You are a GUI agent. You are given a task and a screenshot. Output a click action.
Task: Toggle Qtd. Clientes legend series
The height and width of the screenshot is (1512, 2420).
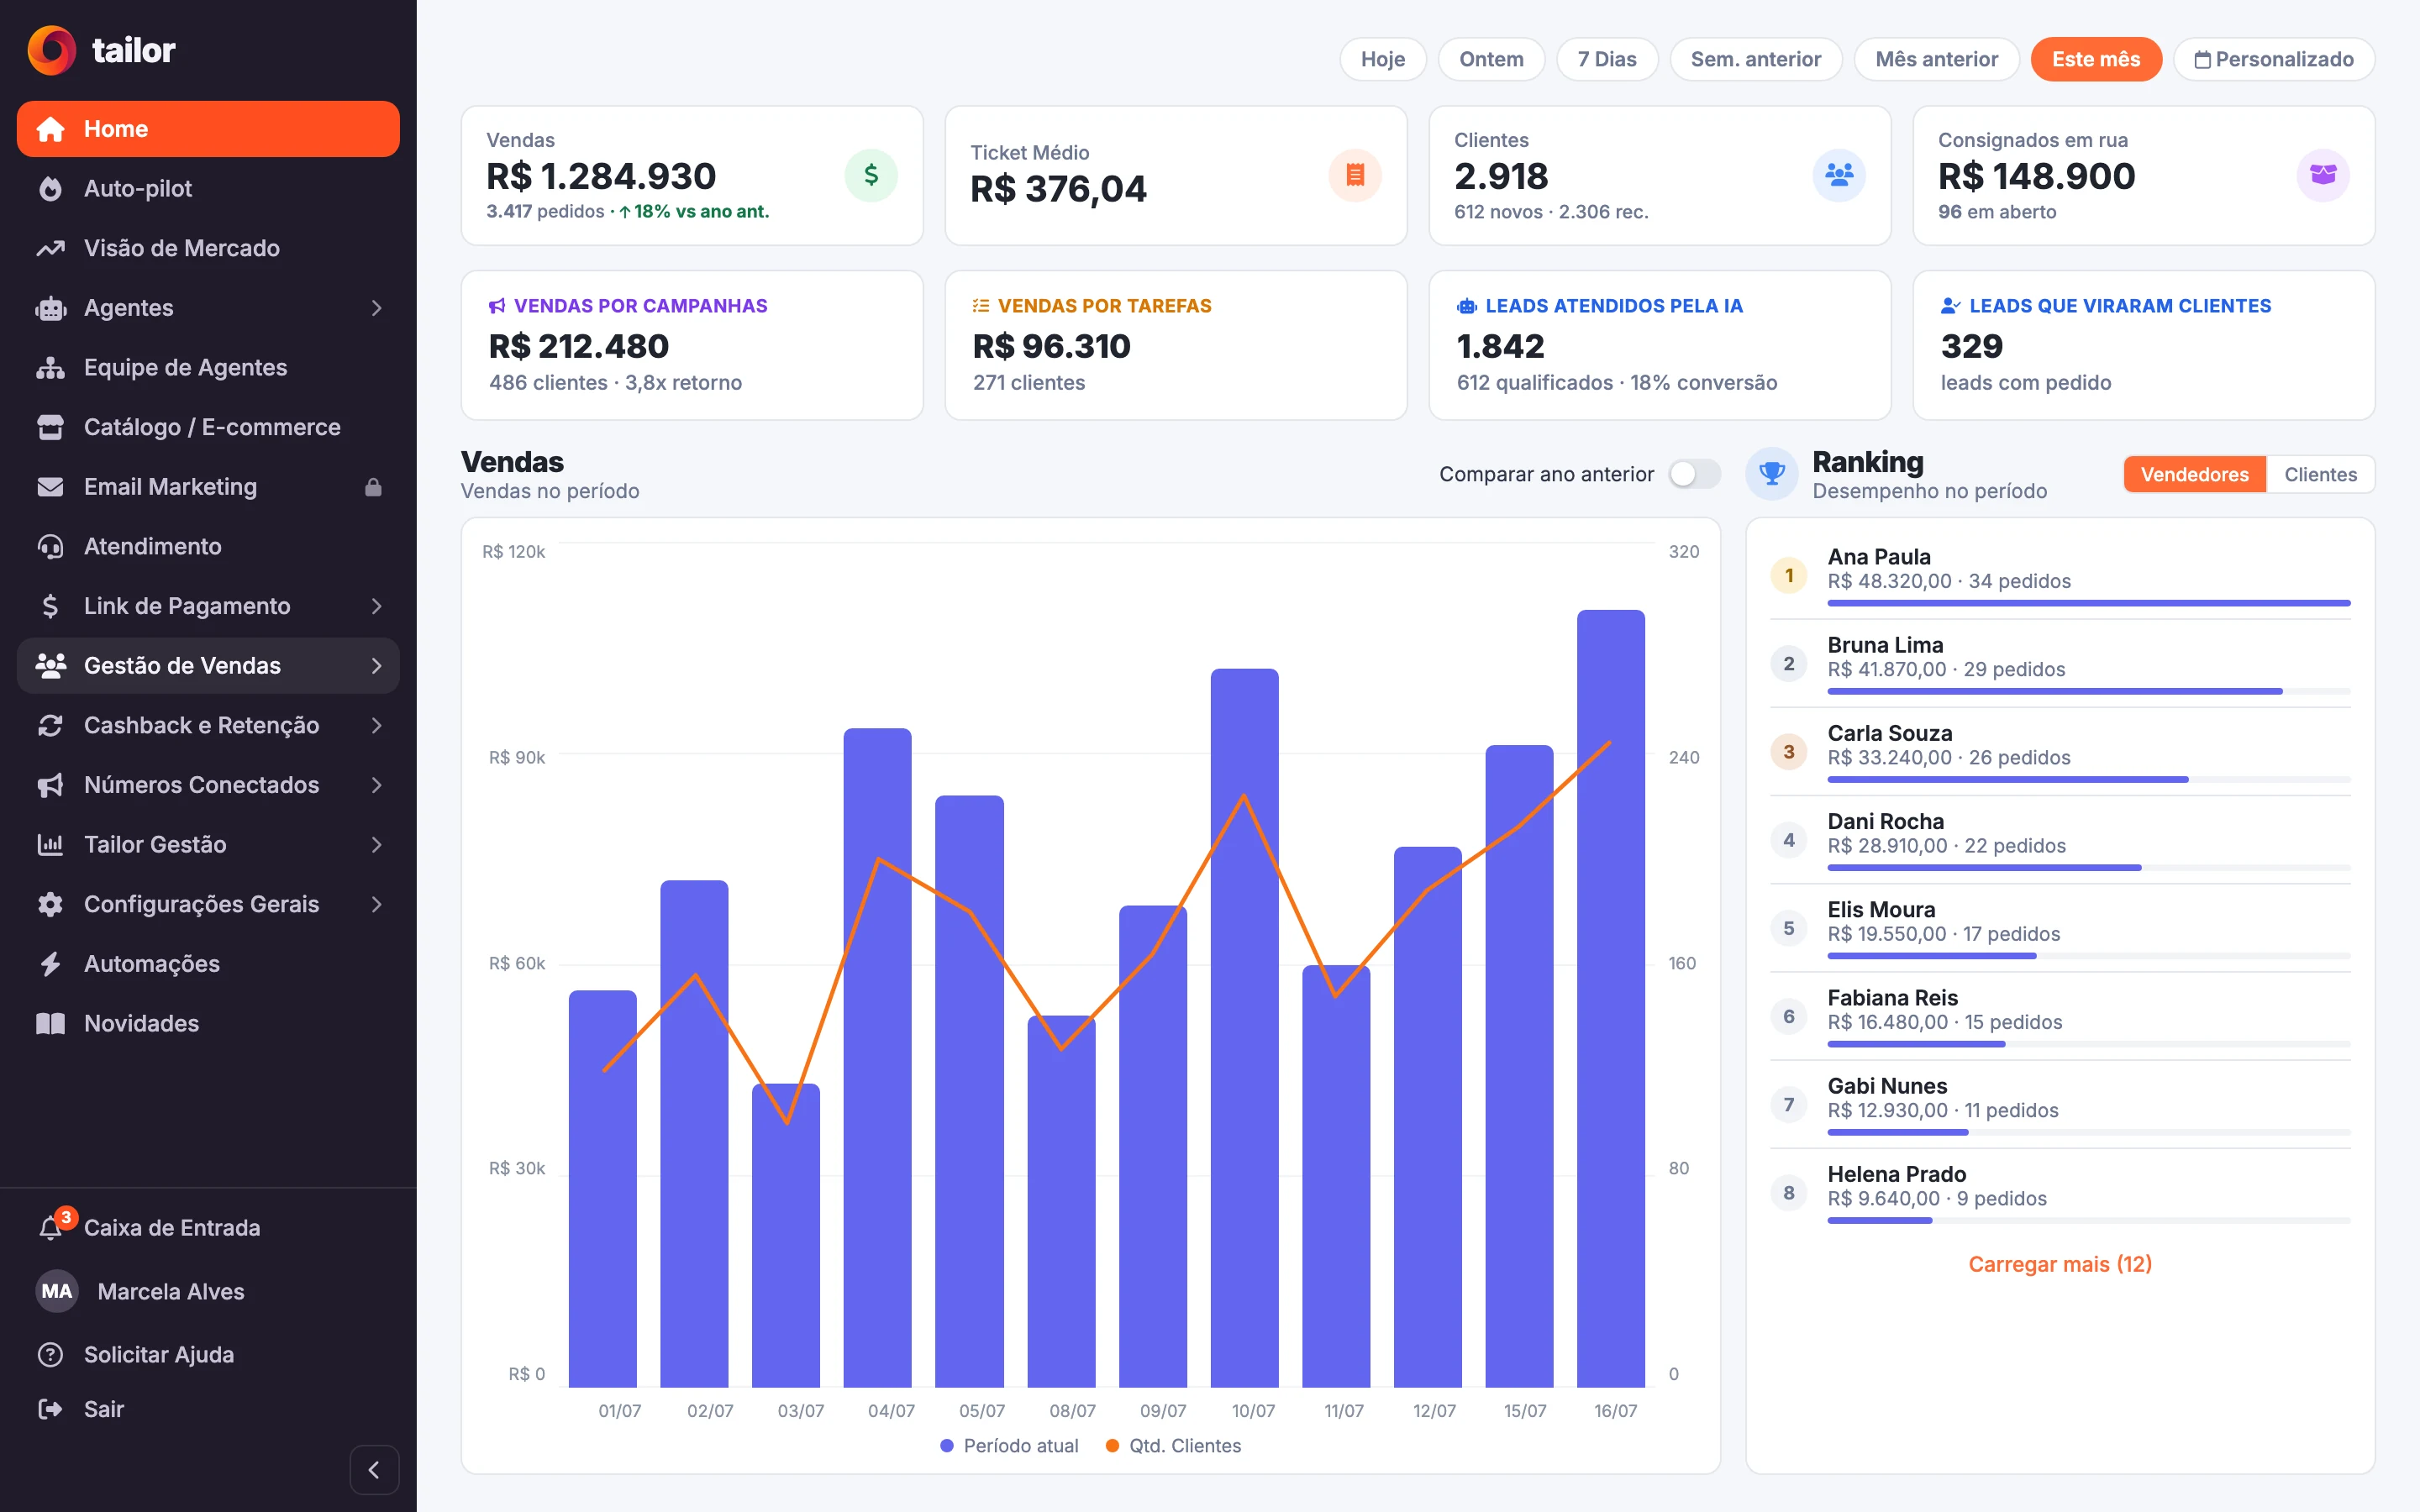coord(1174,1446)
